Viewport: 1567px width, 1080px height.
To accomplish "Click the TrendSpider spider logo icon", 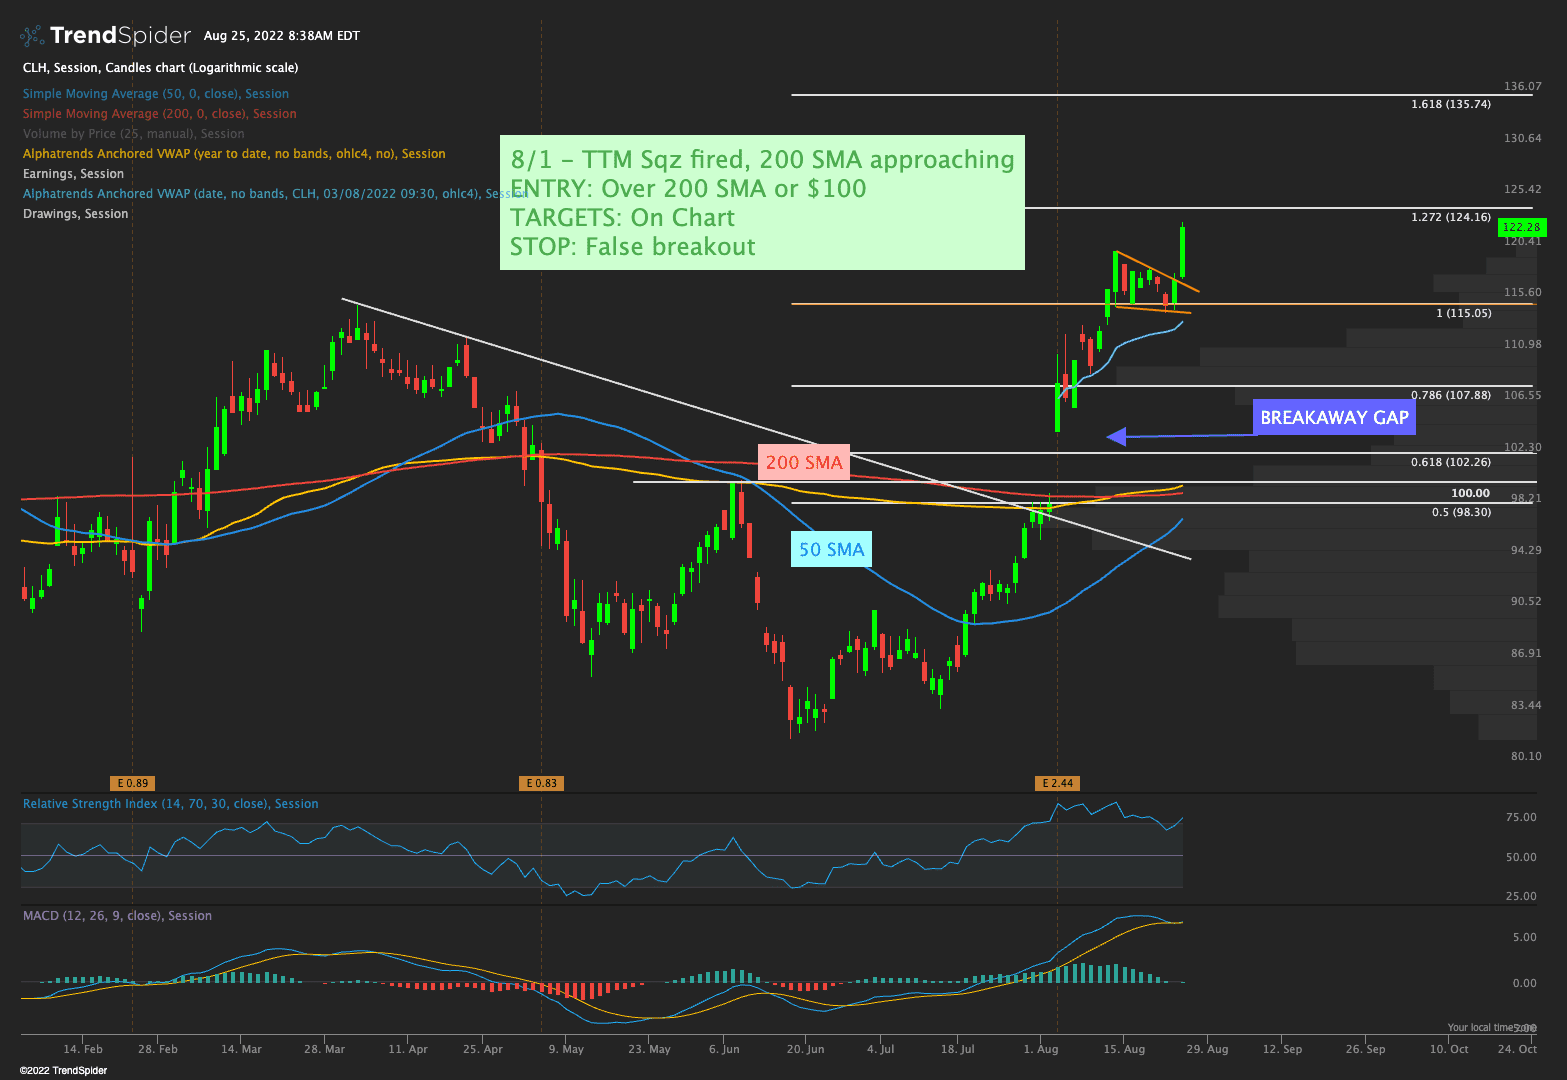I will click(x=32, y=36).
